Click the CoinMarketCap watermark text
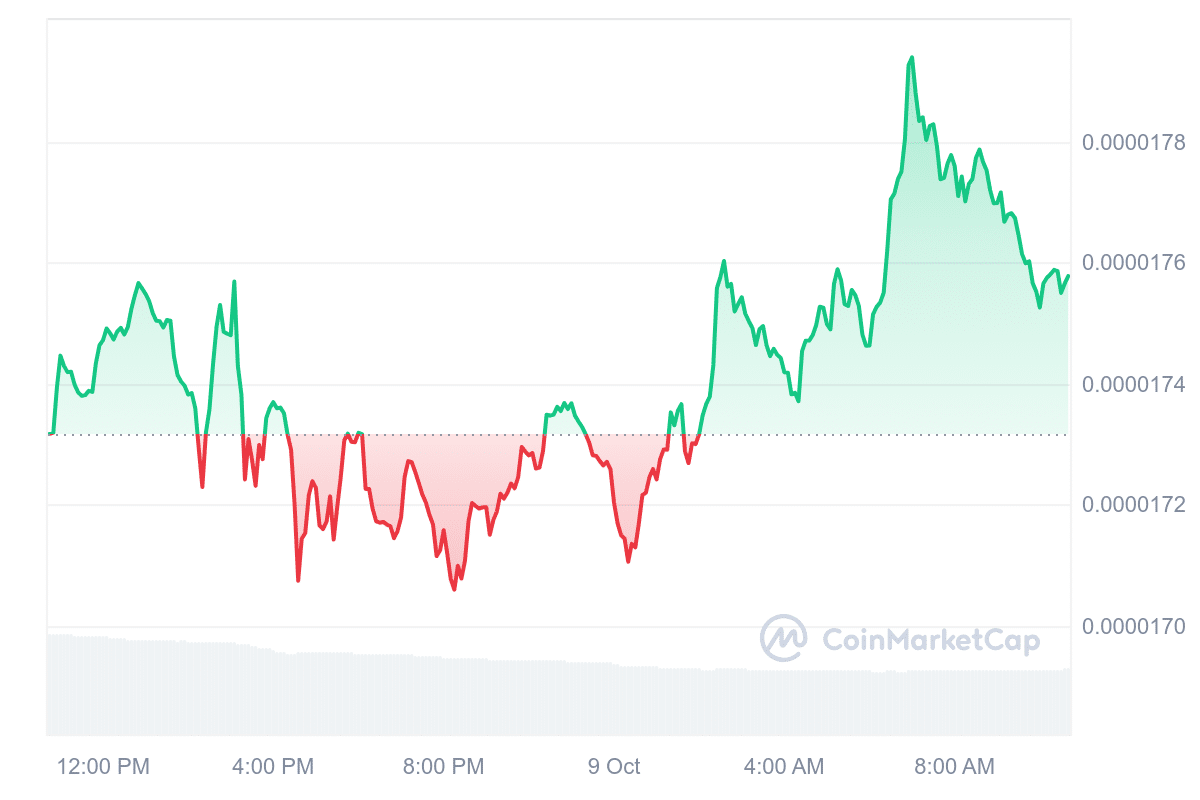The height and width of the screenshot is (800, 1200). coord(930,640)
